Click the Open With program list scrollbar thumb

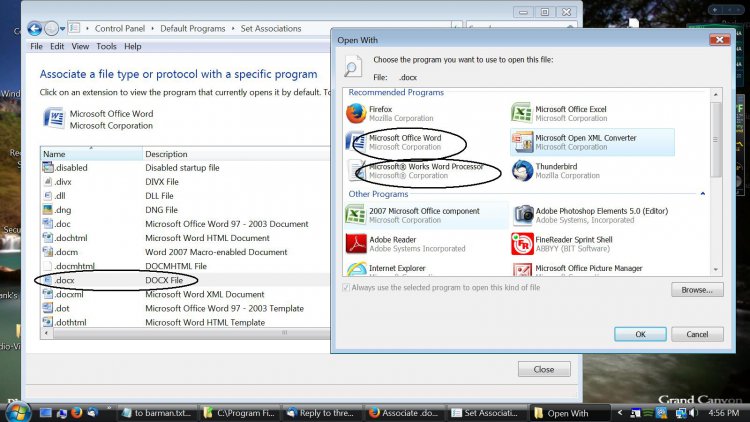[716, 139]
